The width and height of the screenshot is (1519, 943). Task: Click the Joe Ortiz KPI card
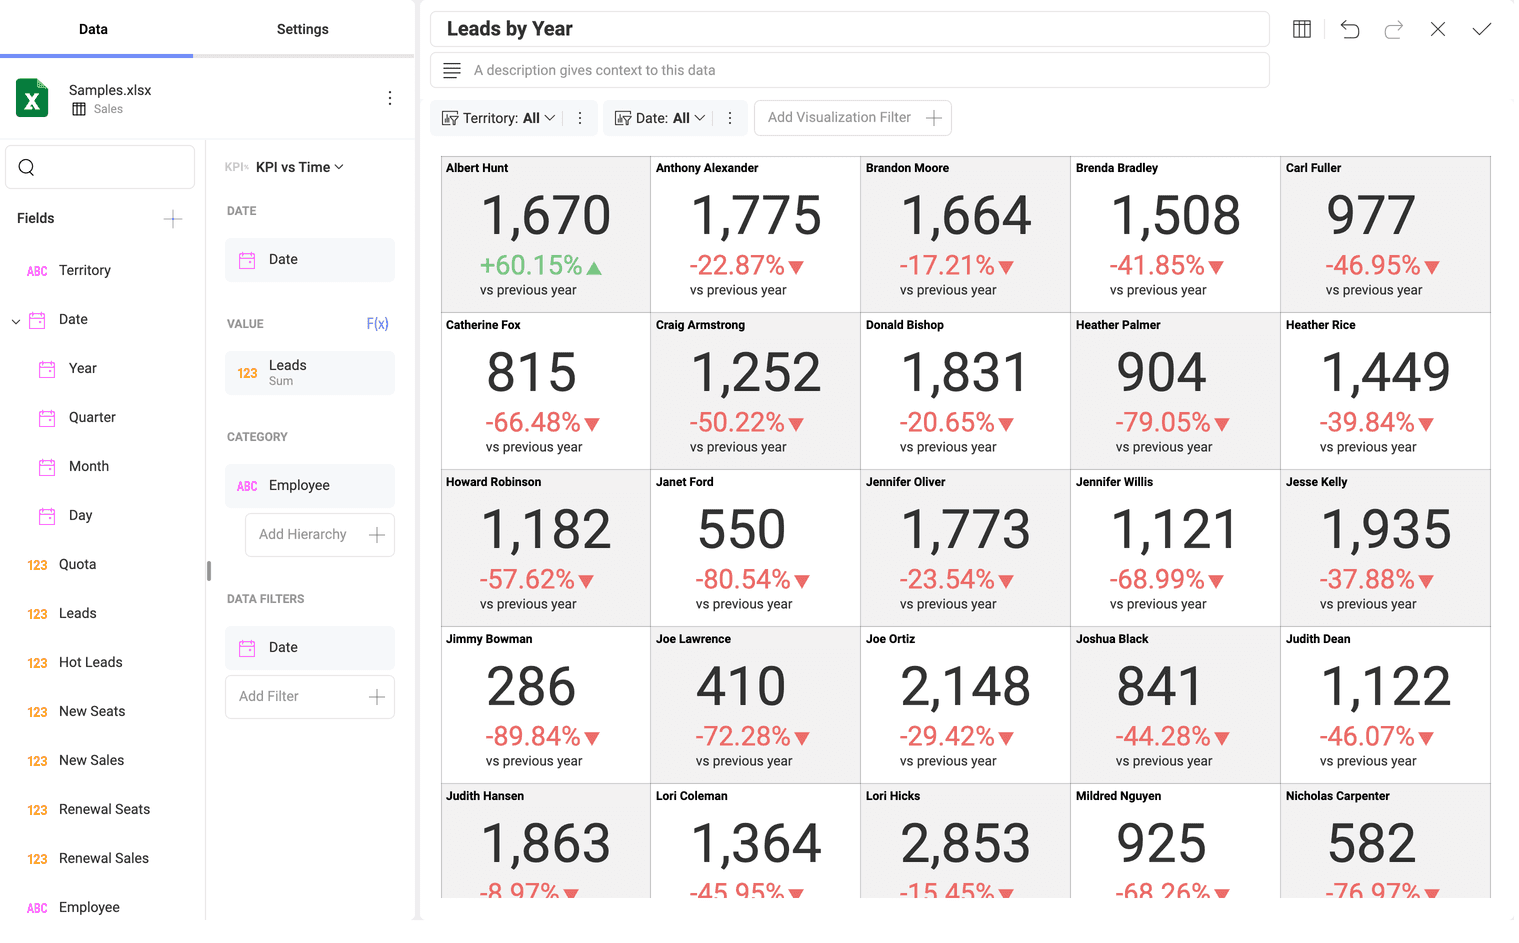(966, 705)
